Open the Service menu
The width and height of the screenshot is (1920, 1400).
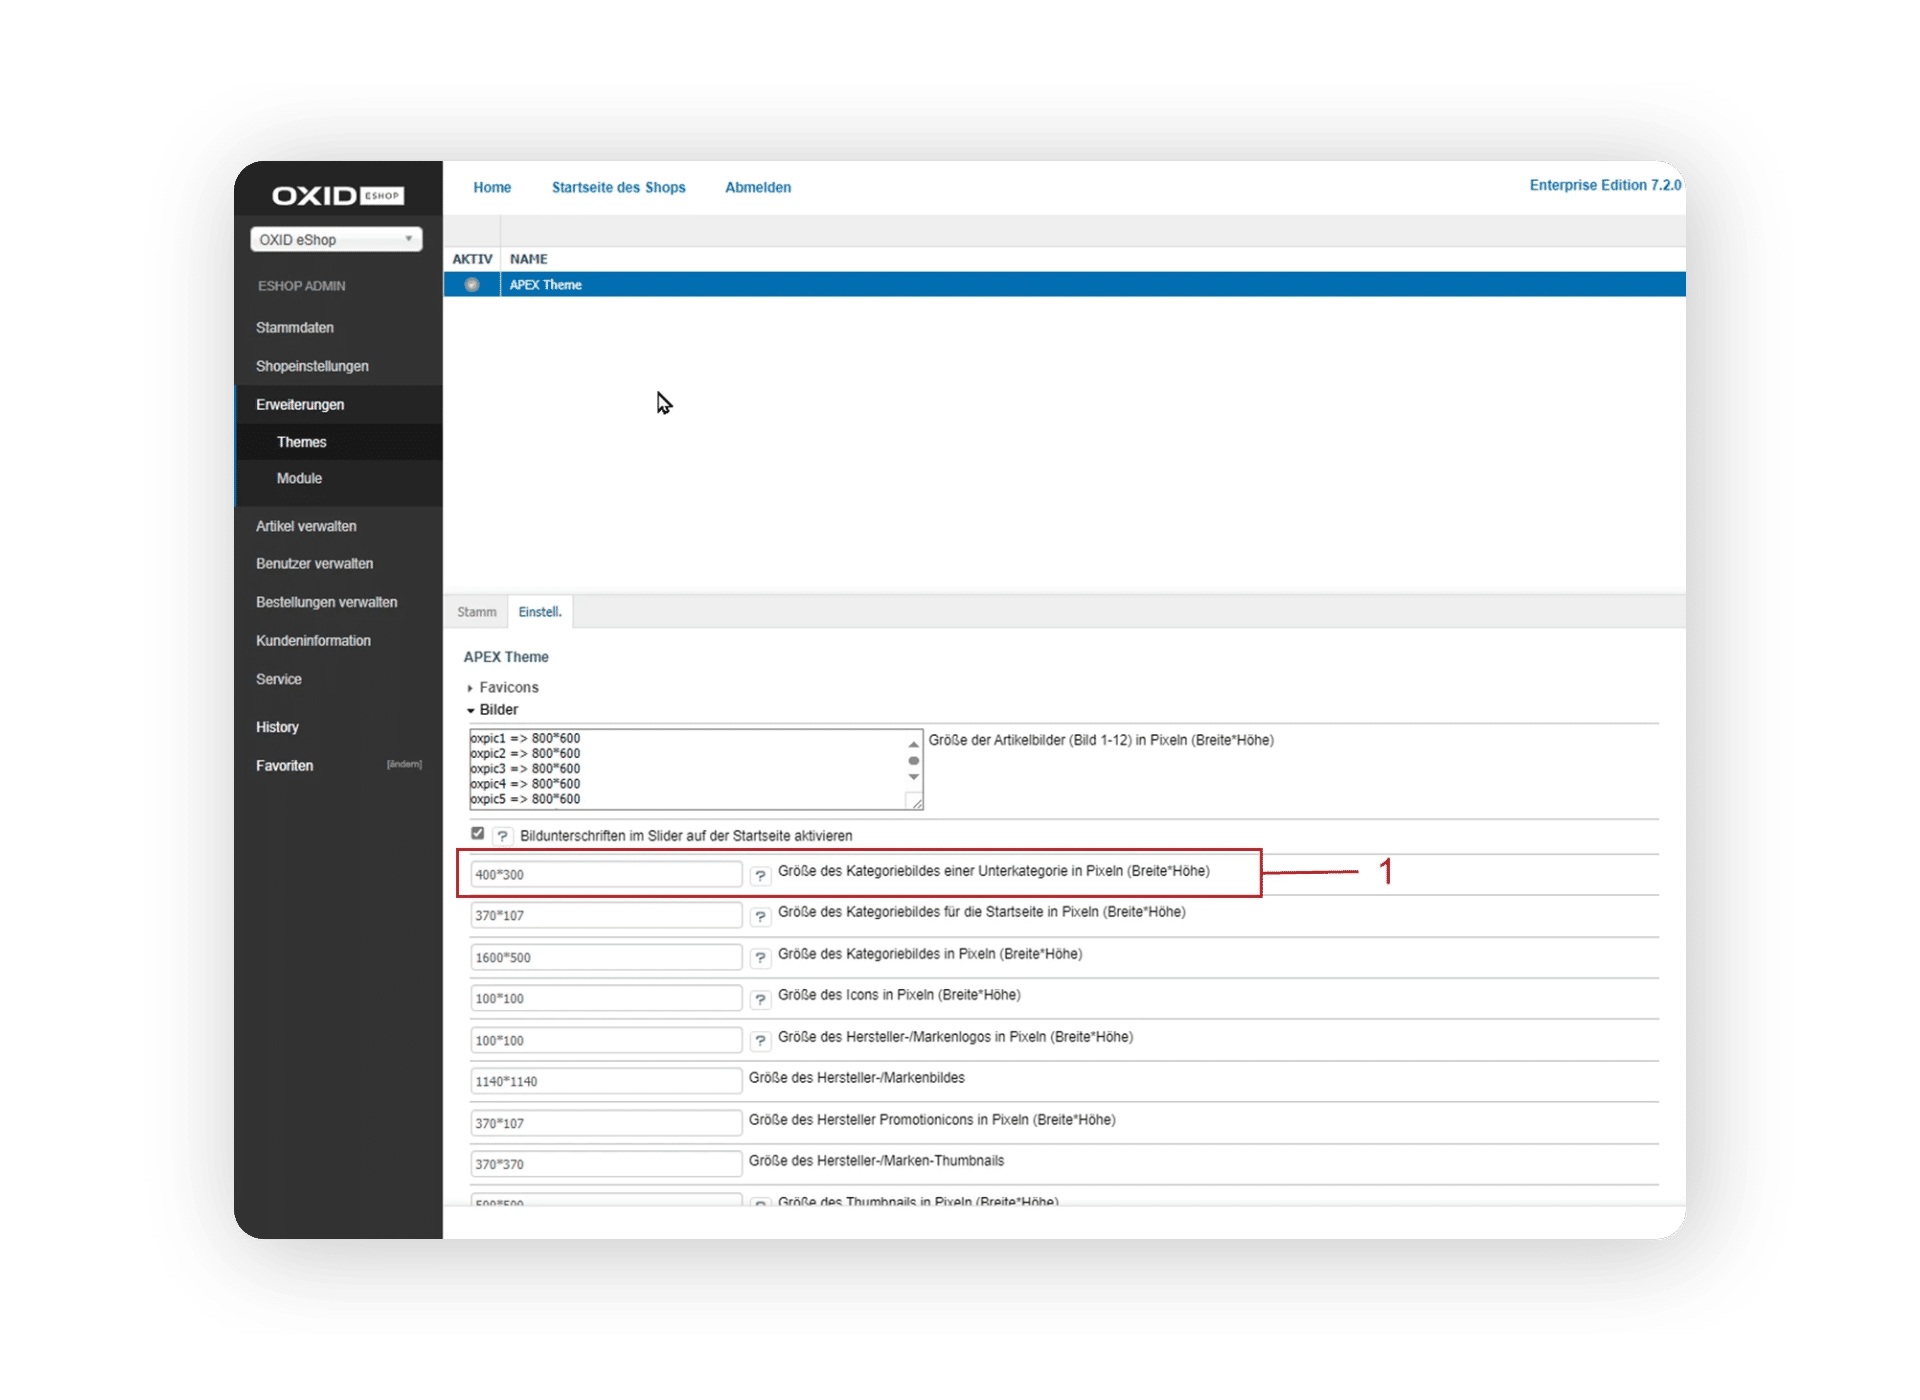coord(279,680)
